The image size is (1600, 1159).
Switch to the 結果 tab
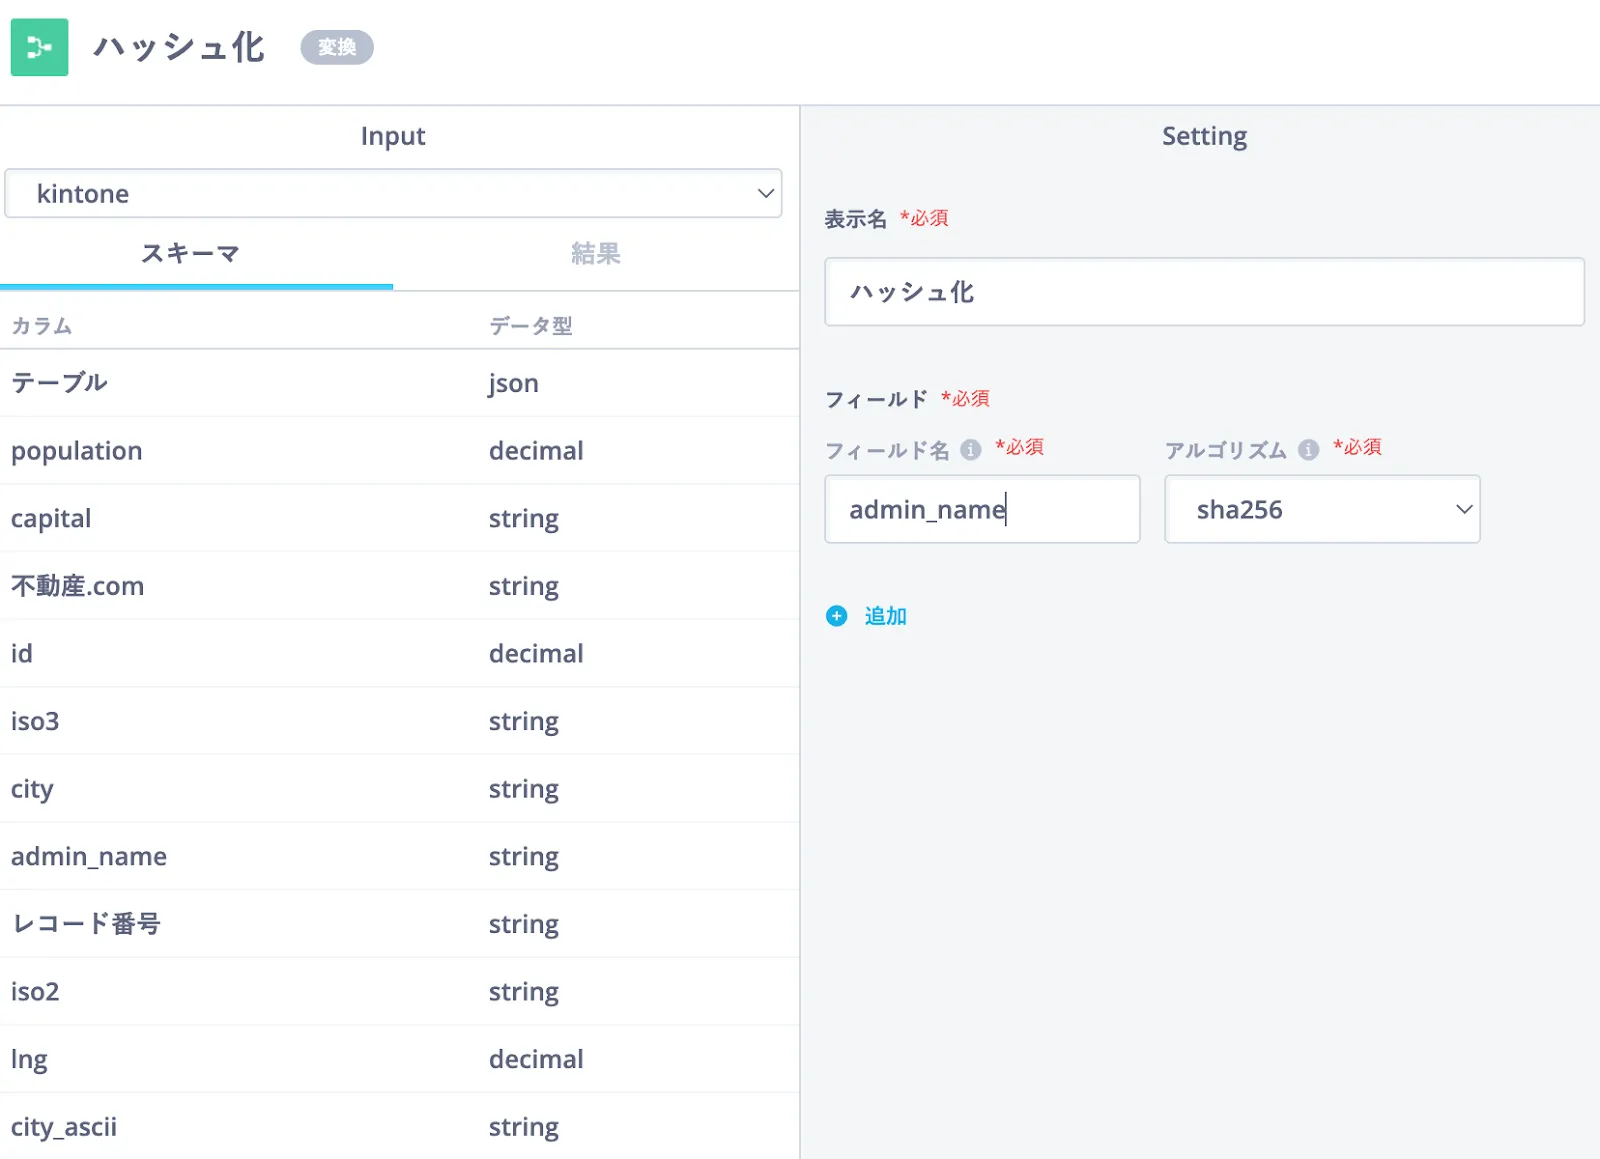tap(595, 254)
